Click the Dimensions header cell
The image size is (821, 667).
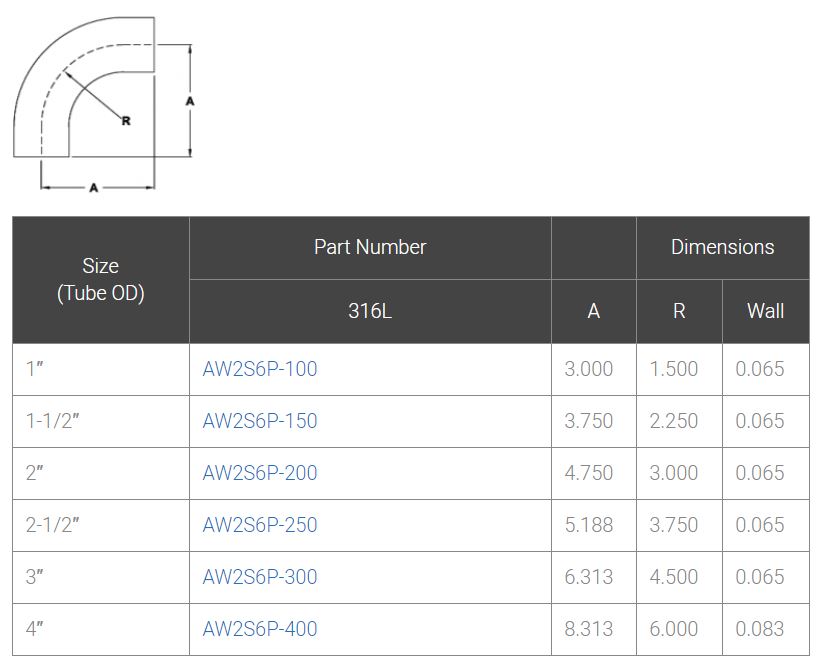722,247
